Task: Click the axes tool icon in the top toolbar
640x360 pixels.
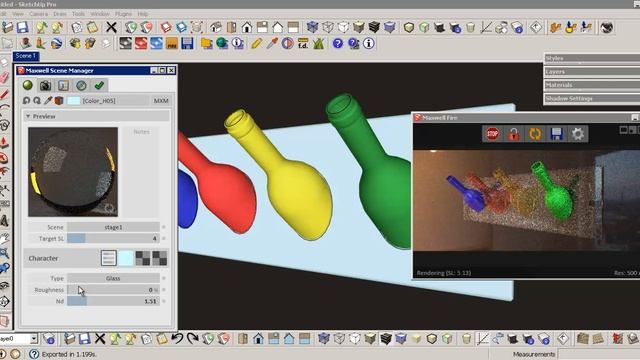Action: point(486,27)
